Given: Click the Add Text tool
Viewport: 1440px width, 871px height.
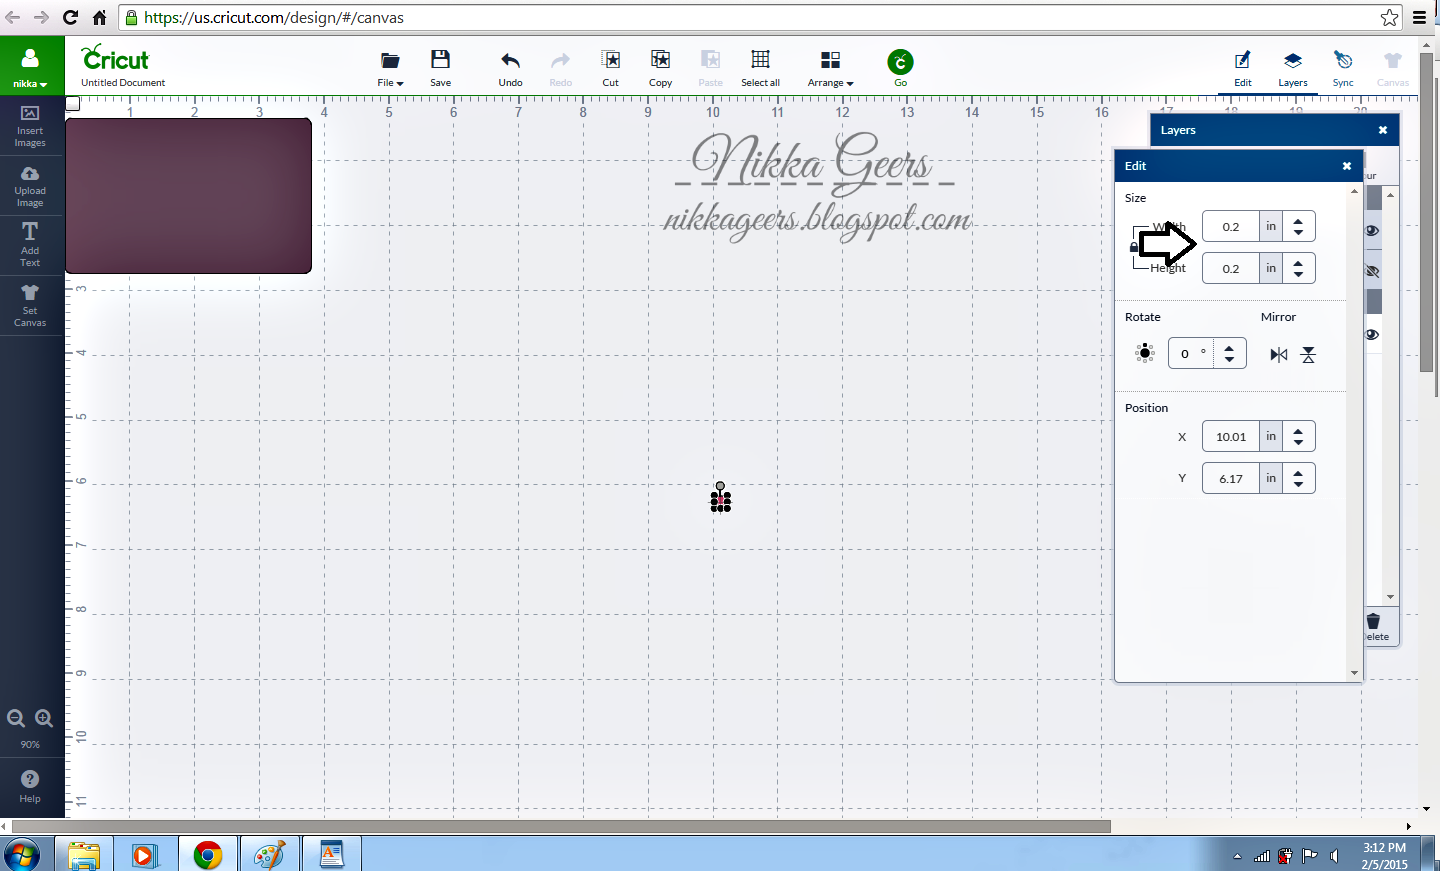Looking at the screenshot, I should pyautogui.click(x=30, y=243).
